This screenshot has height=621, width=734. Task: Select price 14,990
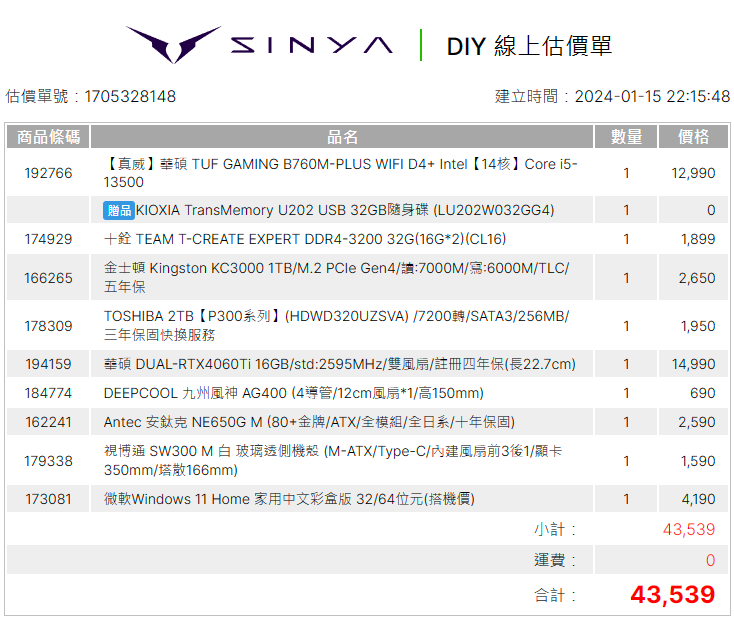[x=693, y=364]
